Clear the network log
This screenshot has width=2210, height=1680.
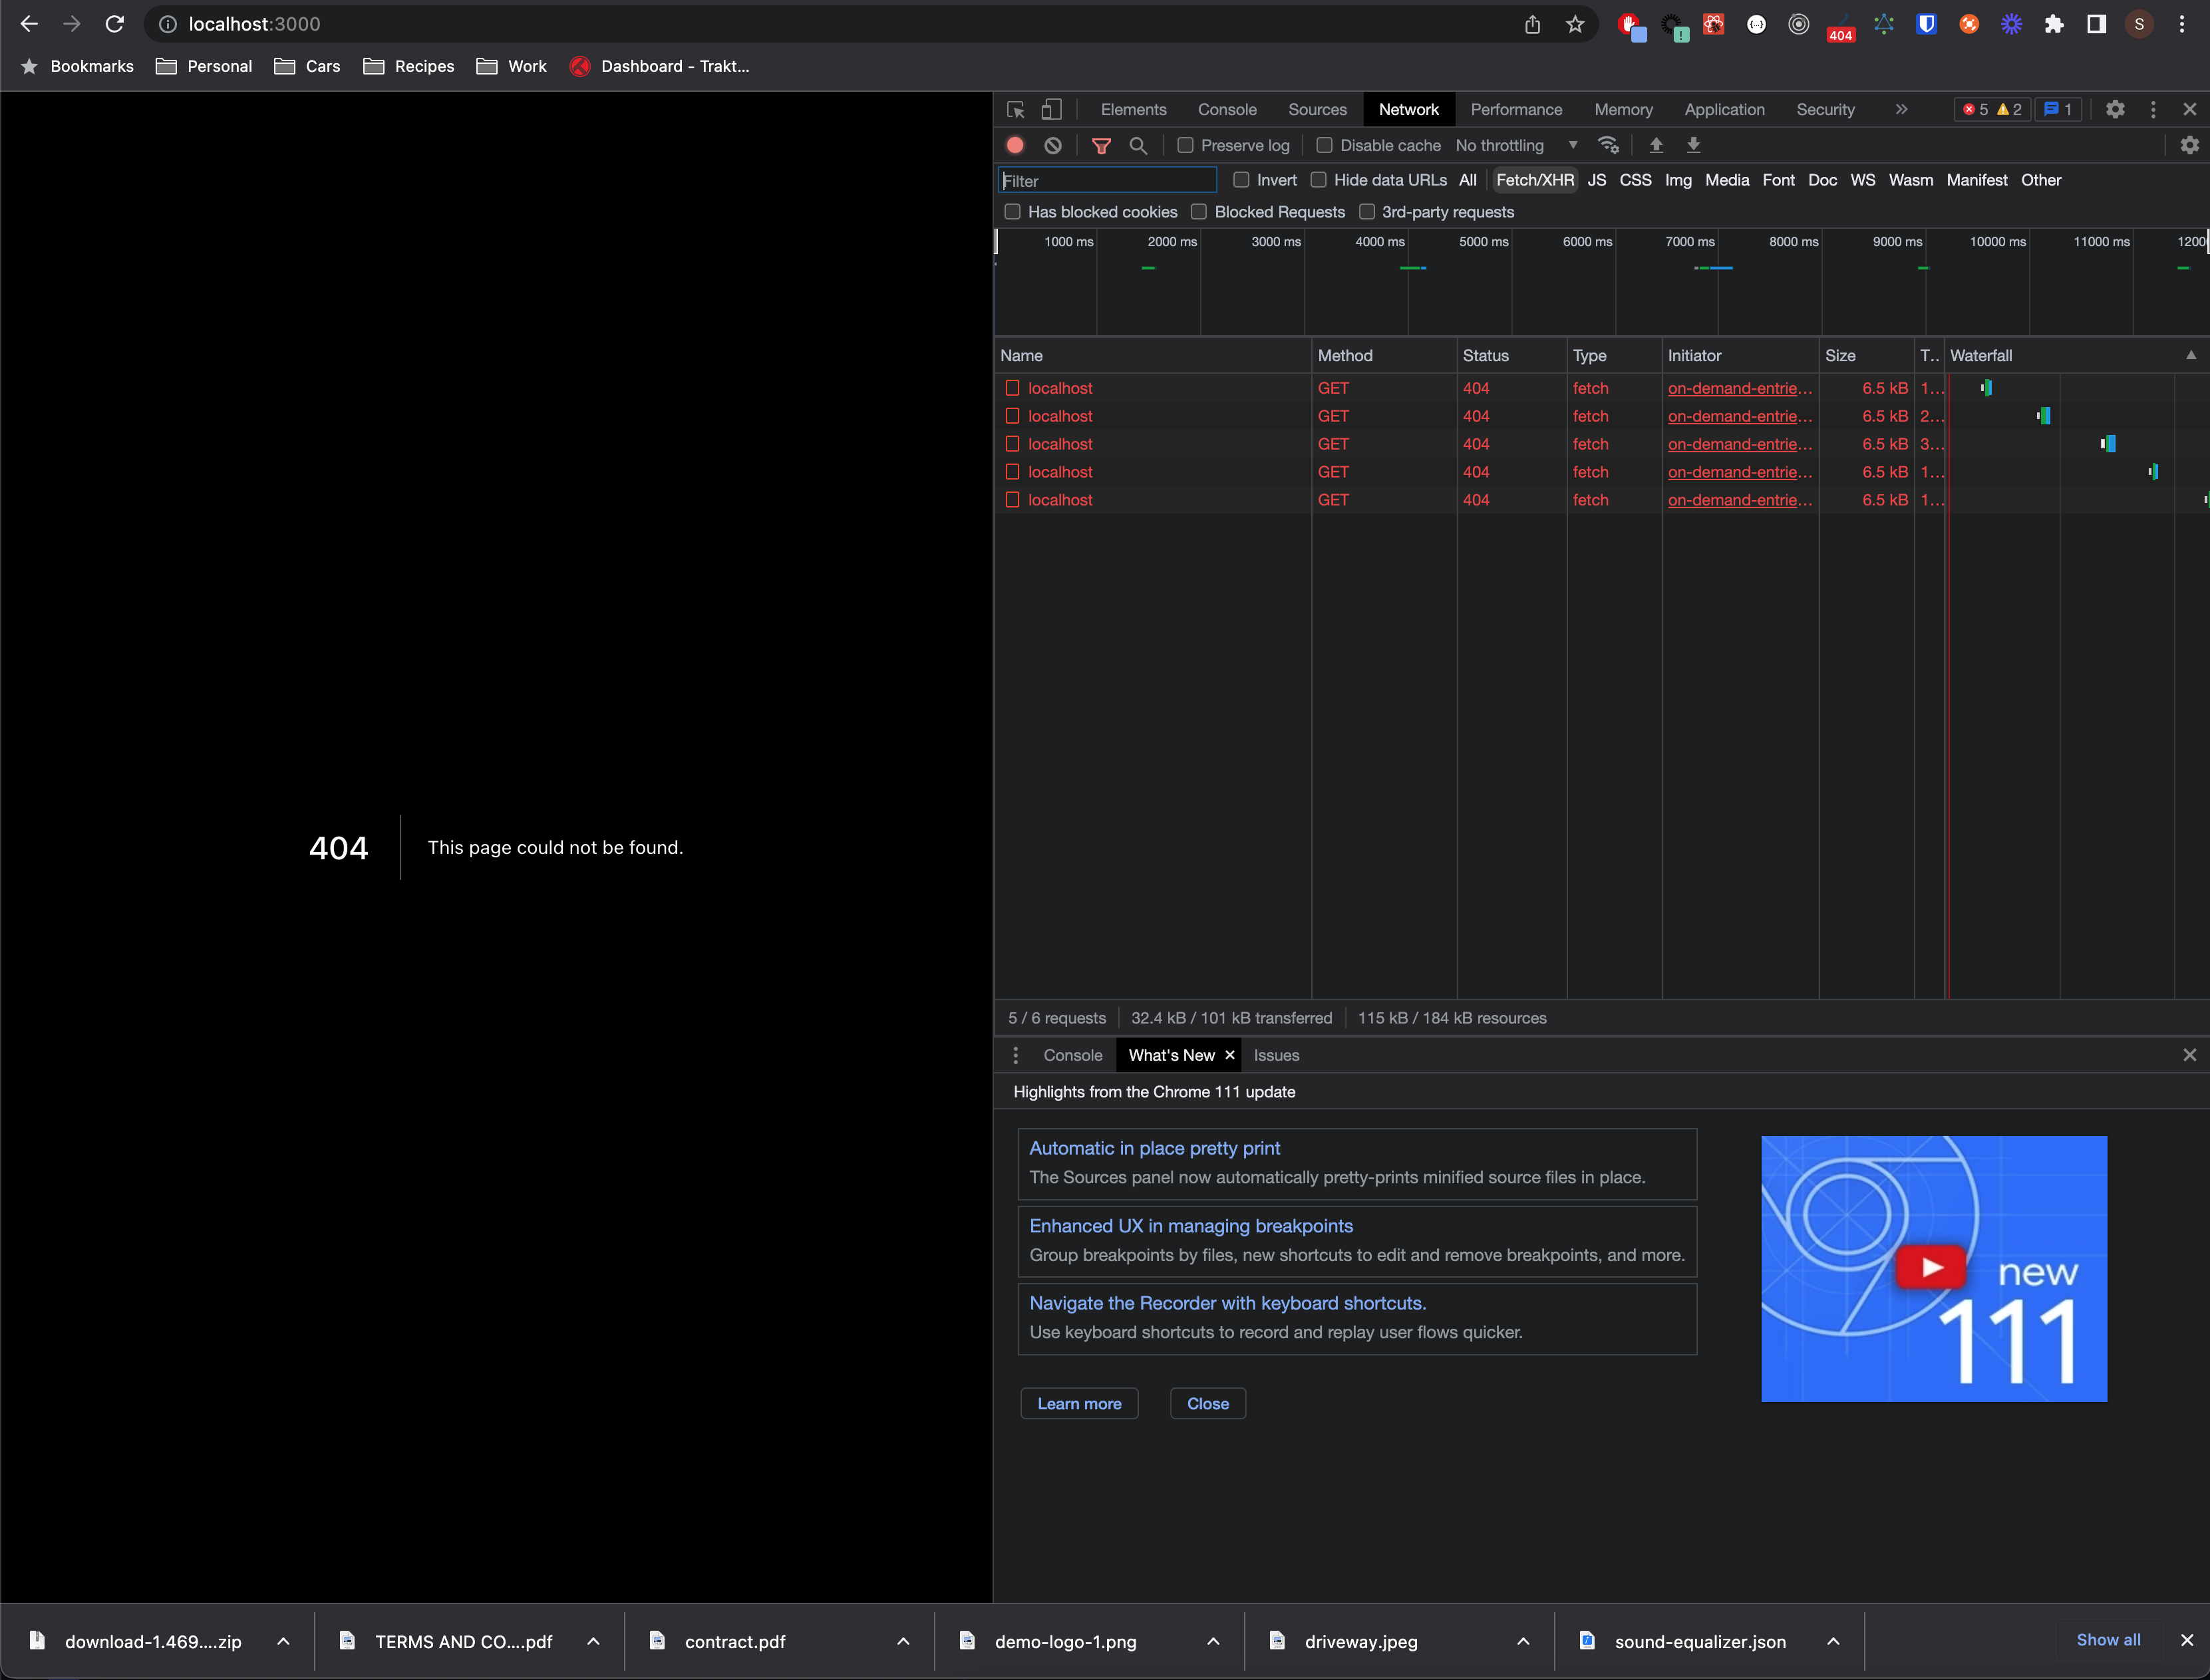point(1053,145)
